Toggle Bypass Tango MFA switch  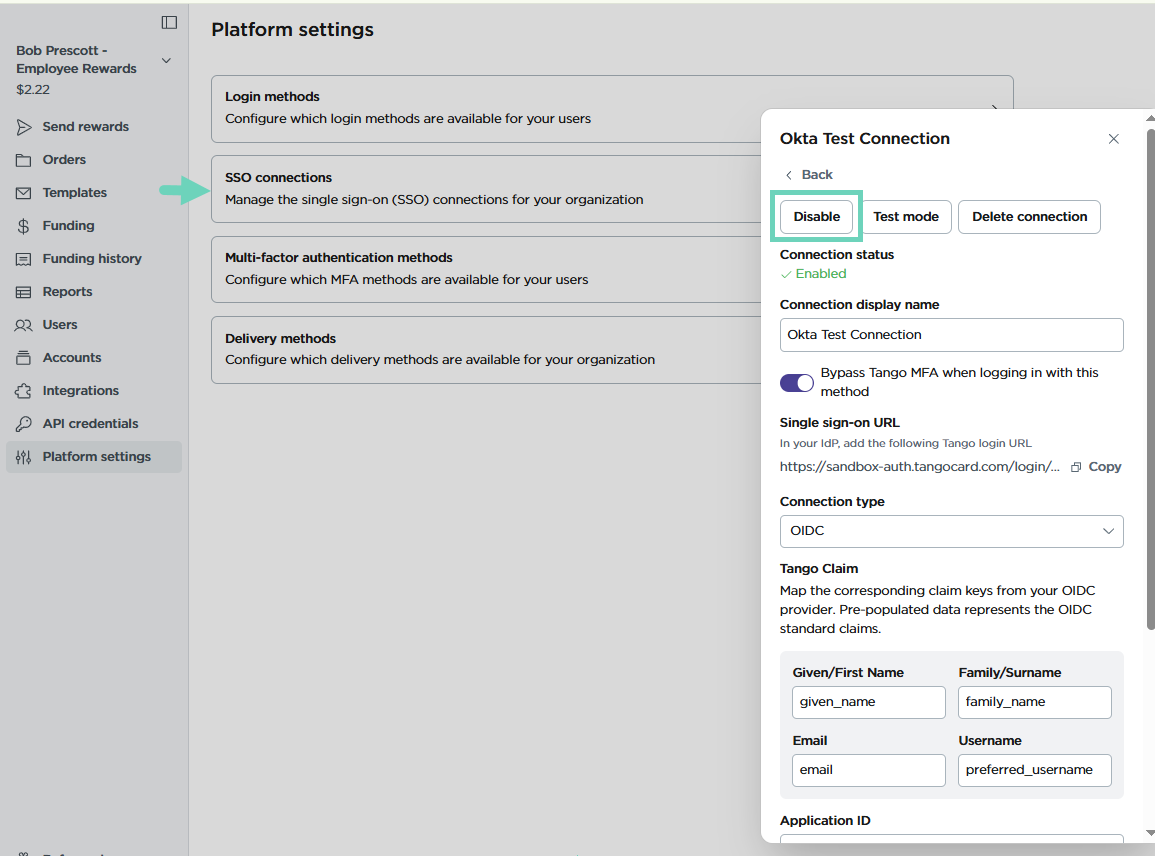click(796, 382)
